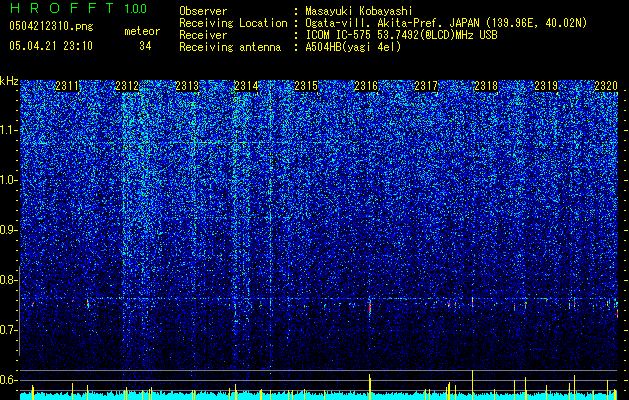The width and height of the screenshot is (629, 400).
Task: Select observer name Masayuki Kobayashi
Action: 359,11
